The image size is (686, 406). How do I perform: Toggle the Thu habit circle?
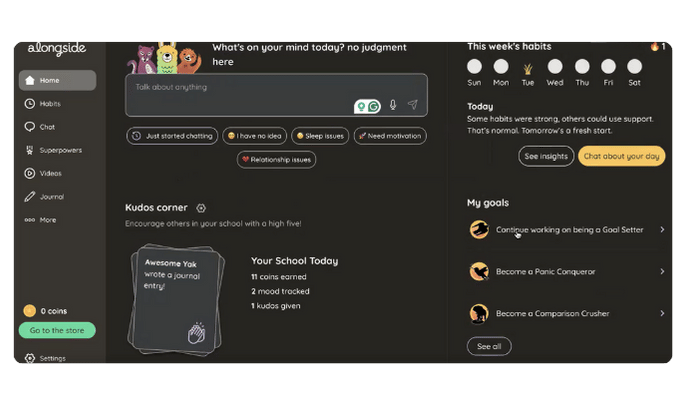pos(582,66)
